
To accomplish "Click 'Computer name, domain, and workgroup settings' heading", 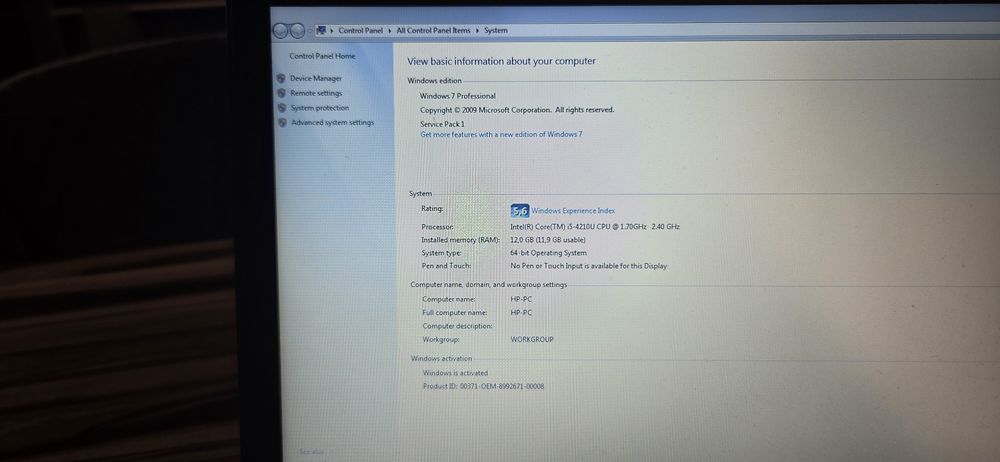I will pos(489,285).
